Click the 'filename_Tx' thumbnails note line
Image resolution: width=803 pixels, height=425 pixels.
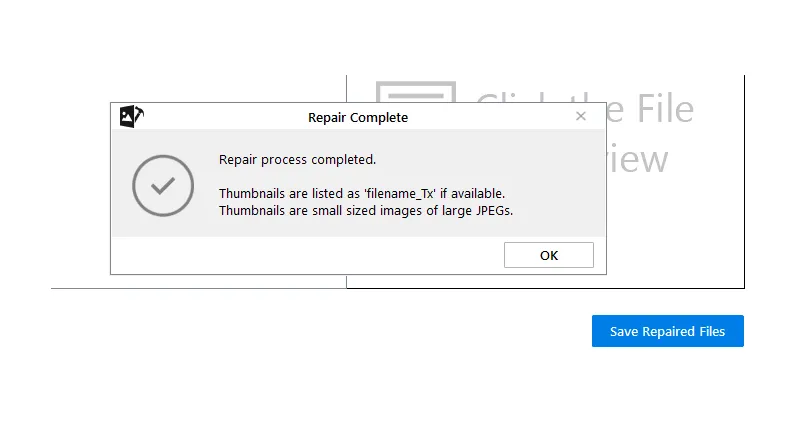click(362, 194)
